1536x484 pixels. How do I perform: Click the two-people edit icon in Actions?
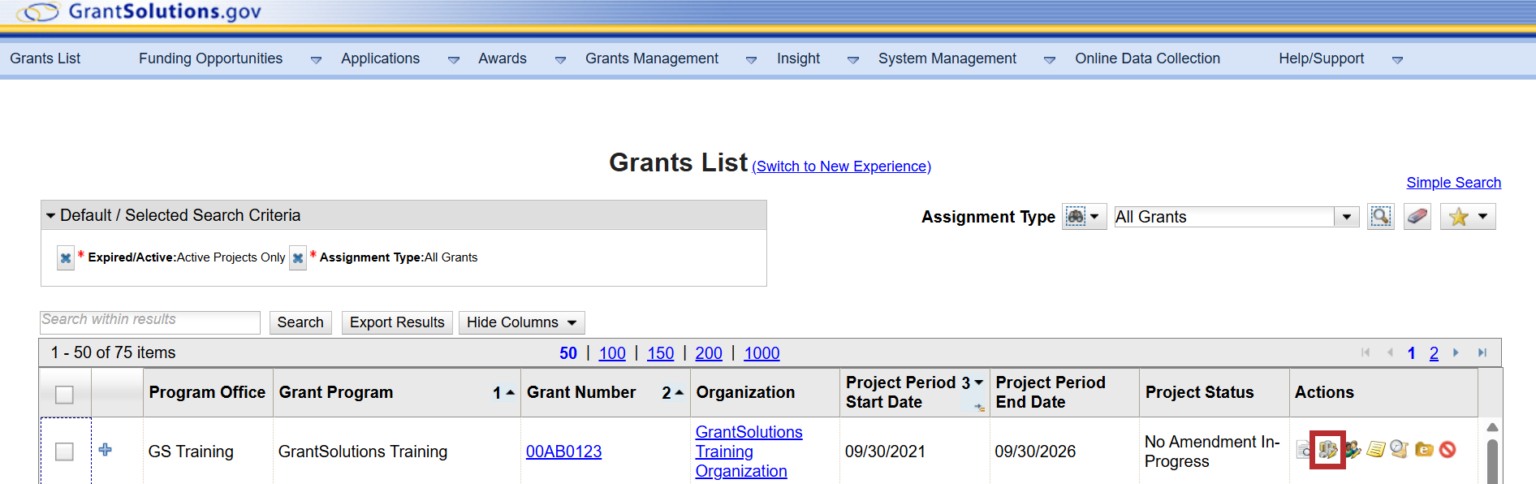click(1351, 450)
